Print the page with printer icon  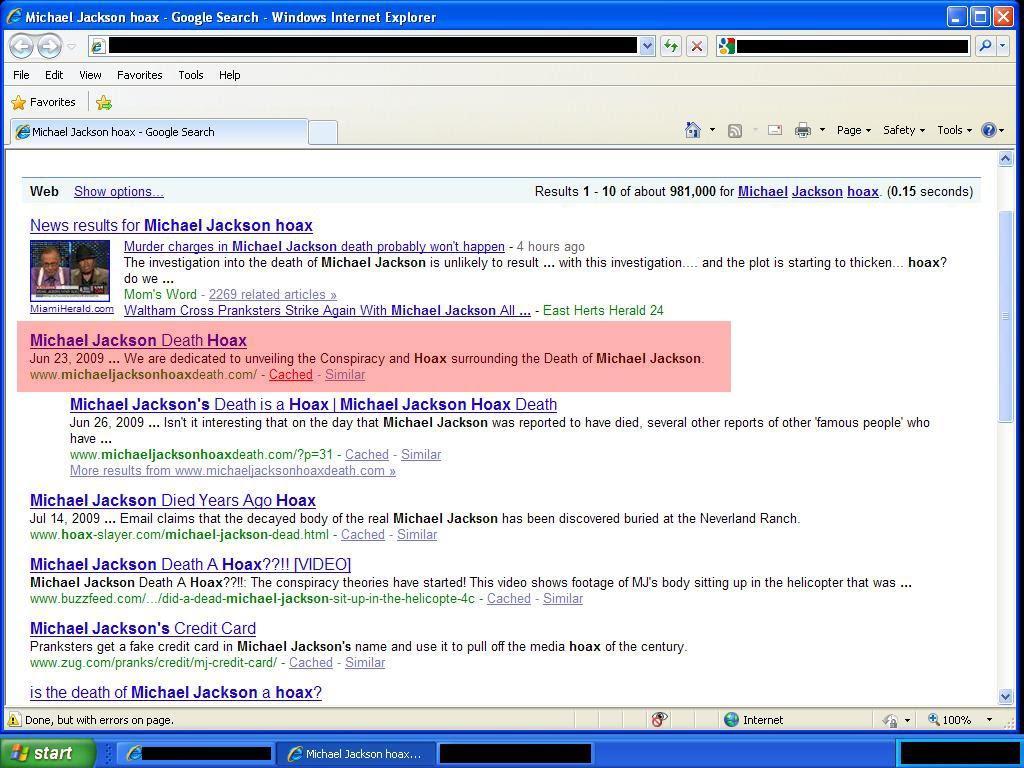tap(803, 131)
